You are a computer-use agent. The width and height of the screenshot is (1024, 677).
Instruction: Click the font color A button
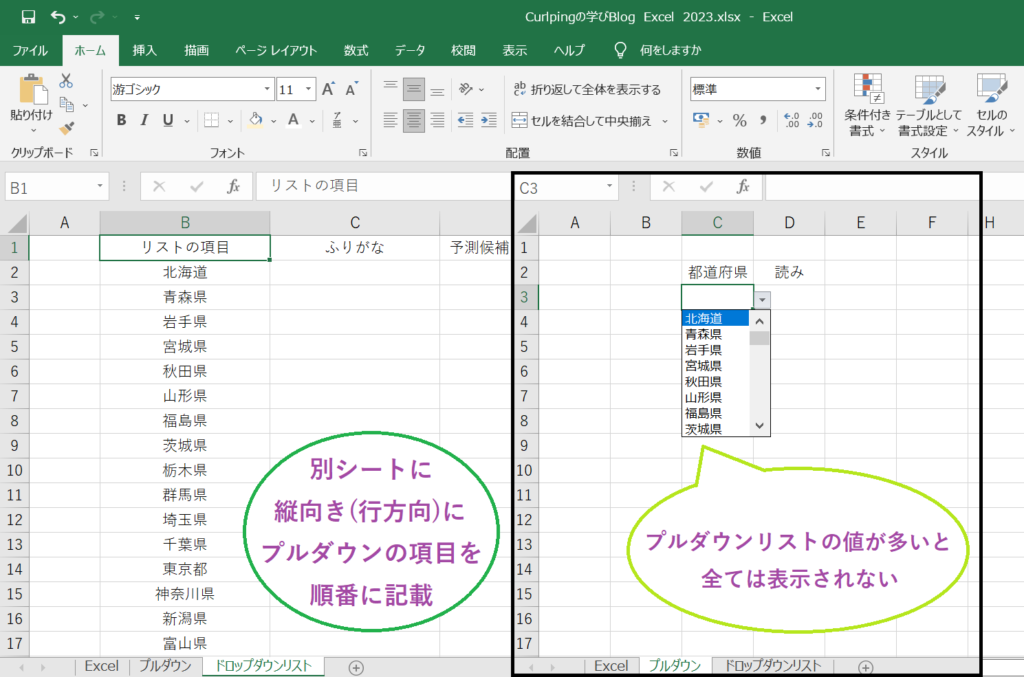pos(294,120)
